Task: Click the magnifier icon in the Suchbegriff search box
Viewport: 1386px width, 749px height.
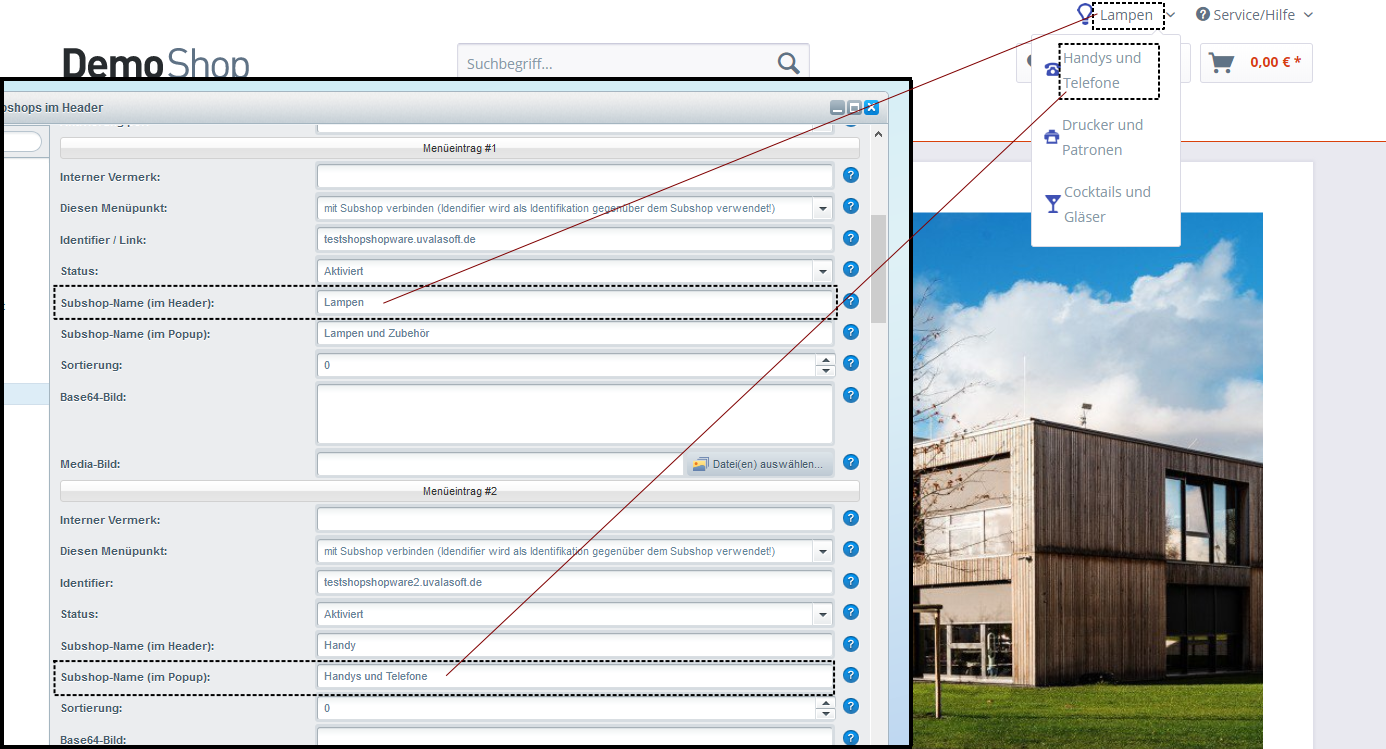Action: coord(788,64)
